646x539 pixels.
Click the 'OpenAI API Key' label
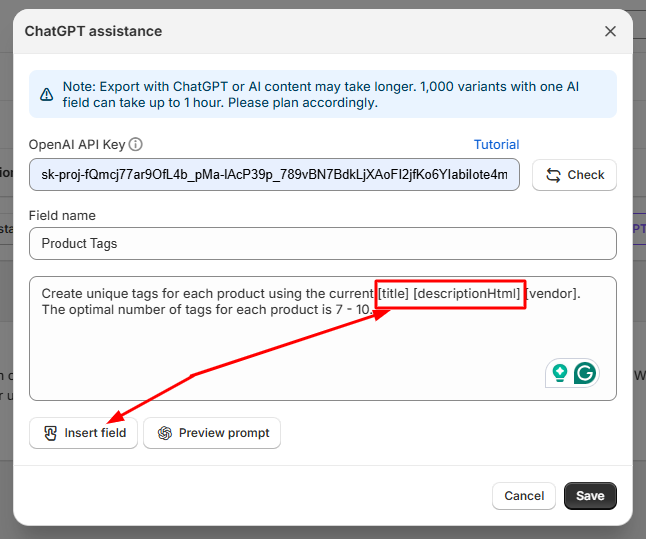(77, 145)
